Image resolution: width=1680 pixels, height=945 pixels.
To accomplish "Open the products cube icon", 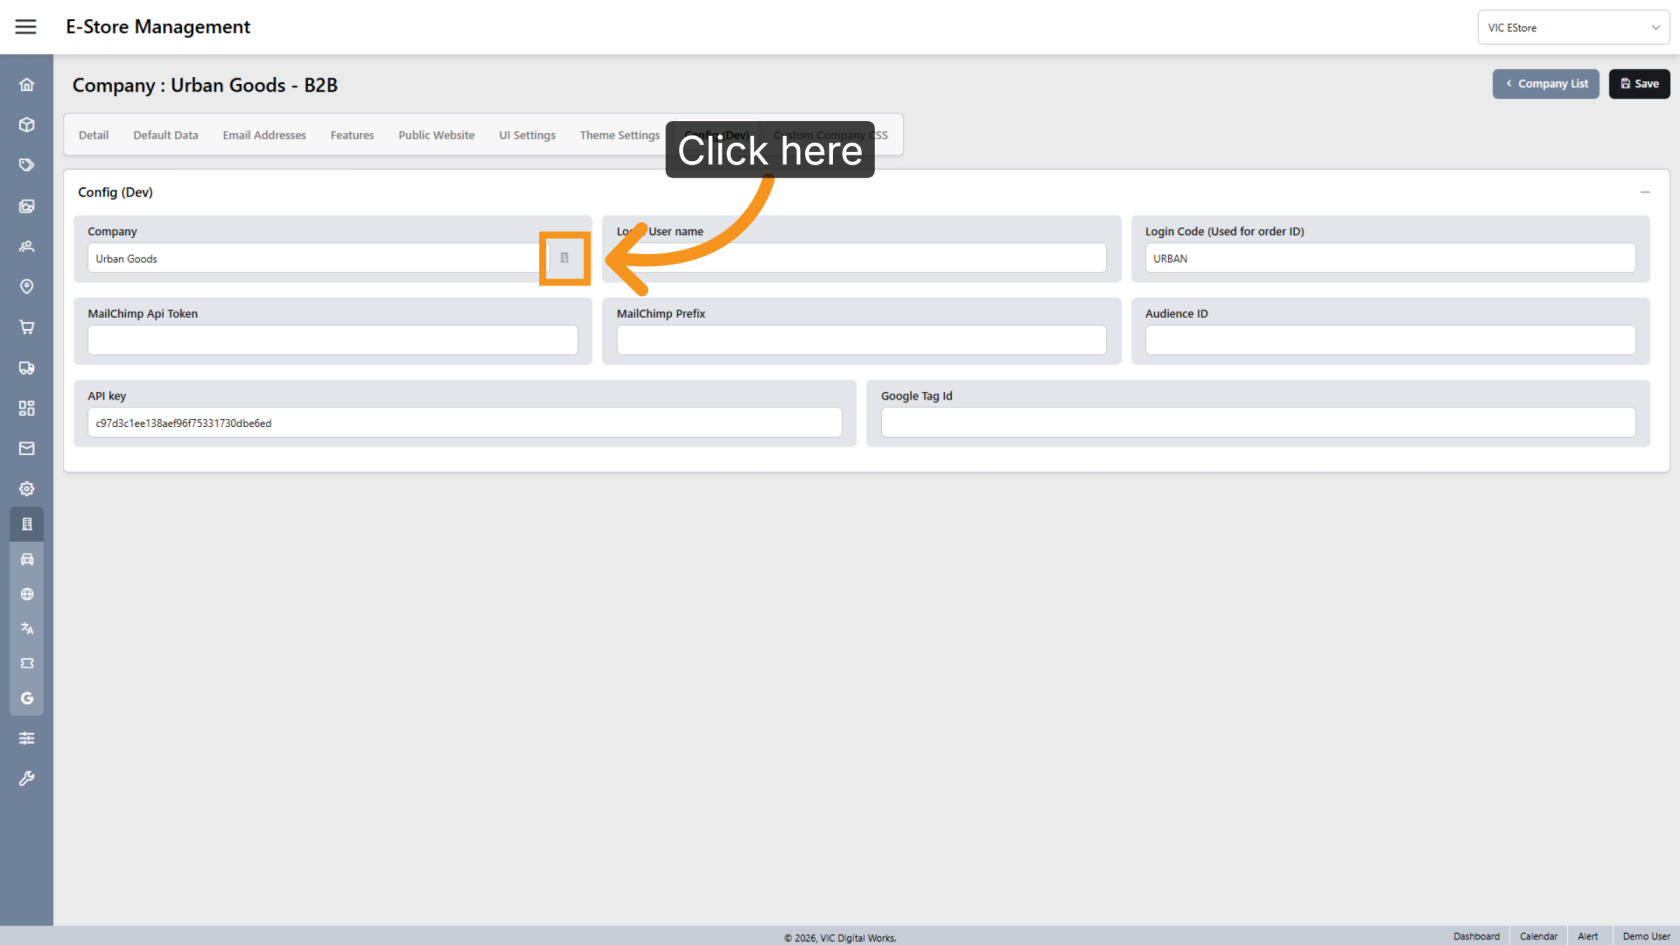I will tap(27, 125).
